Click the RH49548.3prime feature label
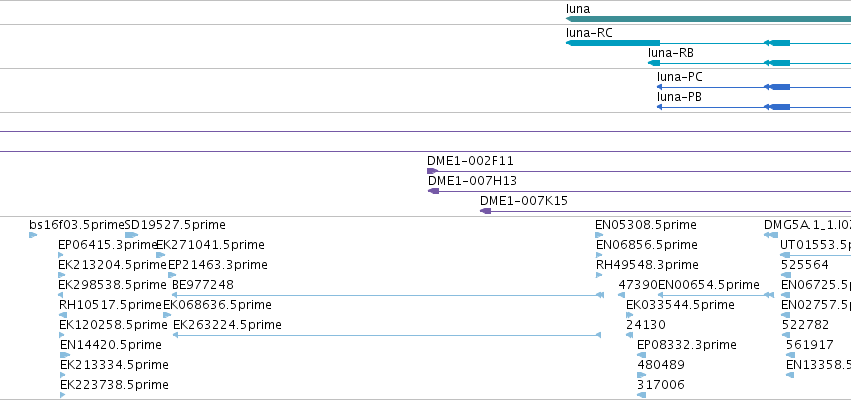This screenshot has width=851, height=400. [647, 265]
